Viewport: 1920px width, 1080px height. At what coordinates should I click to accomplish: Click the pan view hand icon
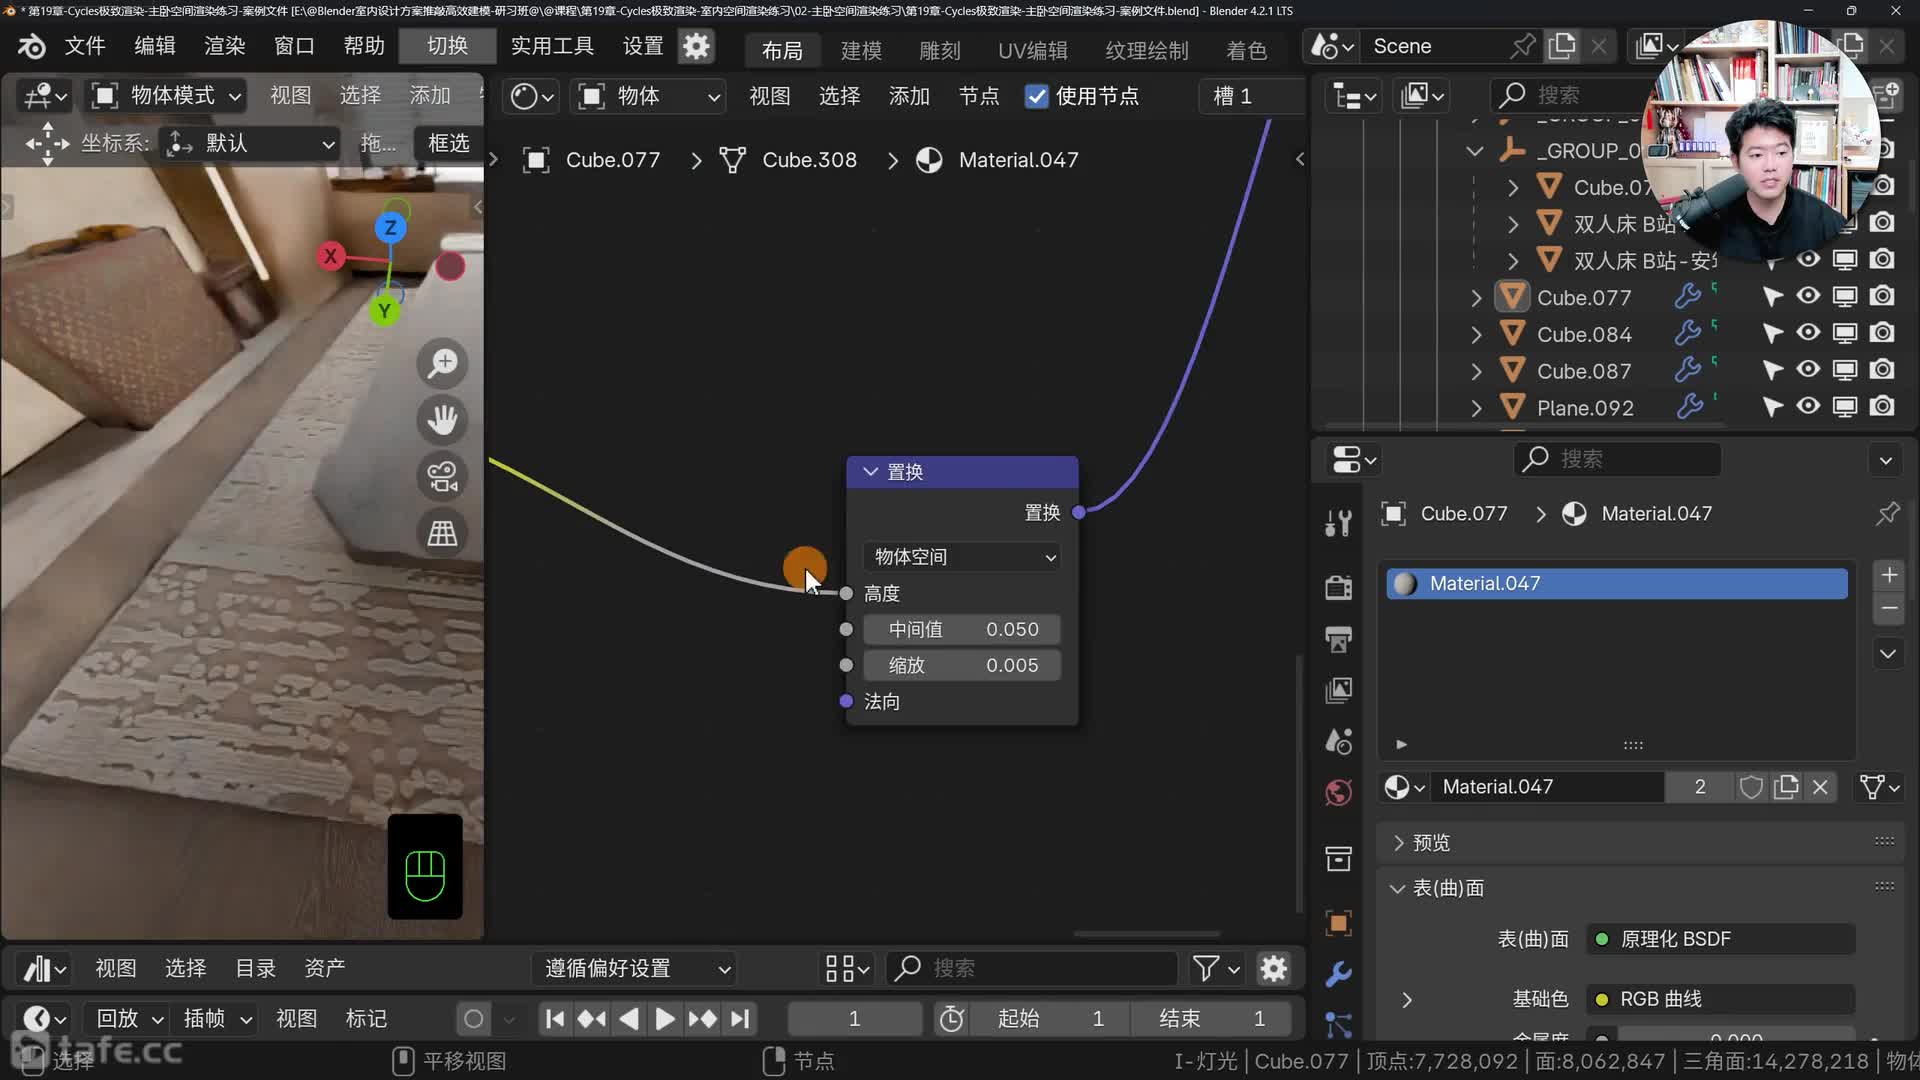coord(442,419)
